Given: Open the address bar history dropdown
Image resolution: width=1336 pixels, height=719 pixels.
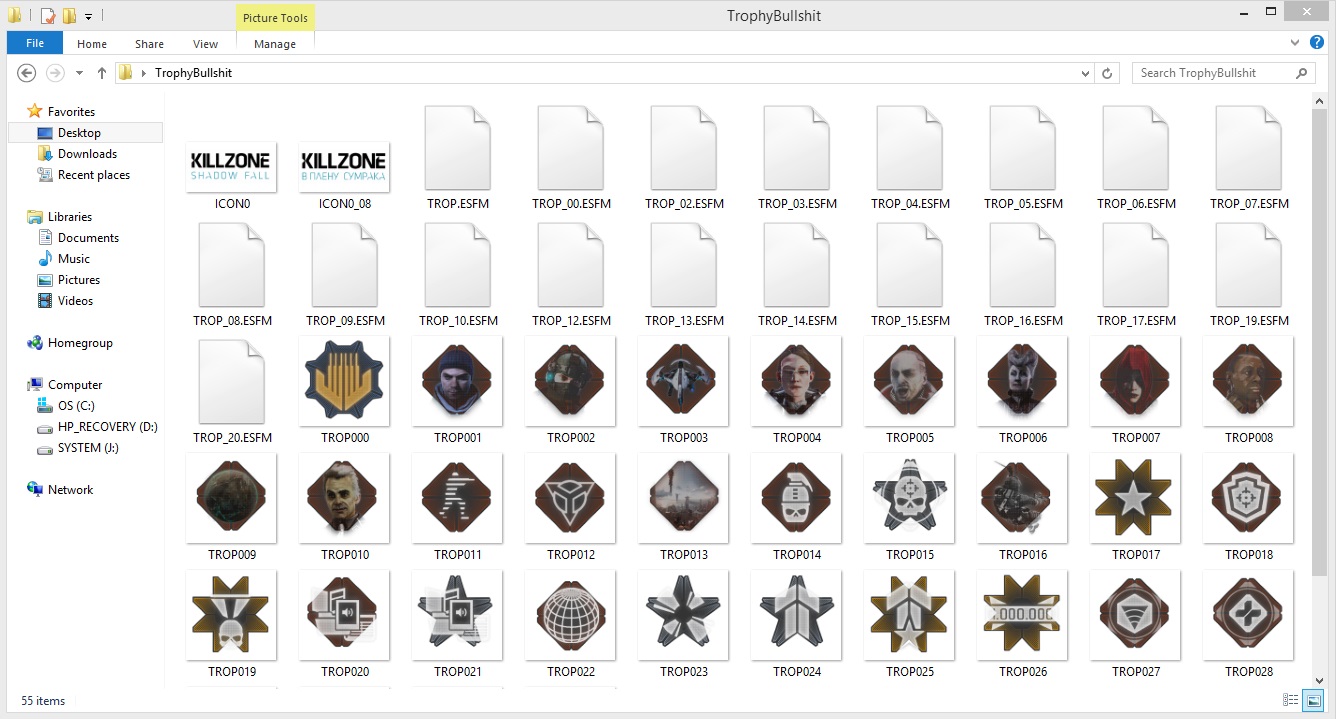Looking at the screenshot, I should tap(1087, 73).
